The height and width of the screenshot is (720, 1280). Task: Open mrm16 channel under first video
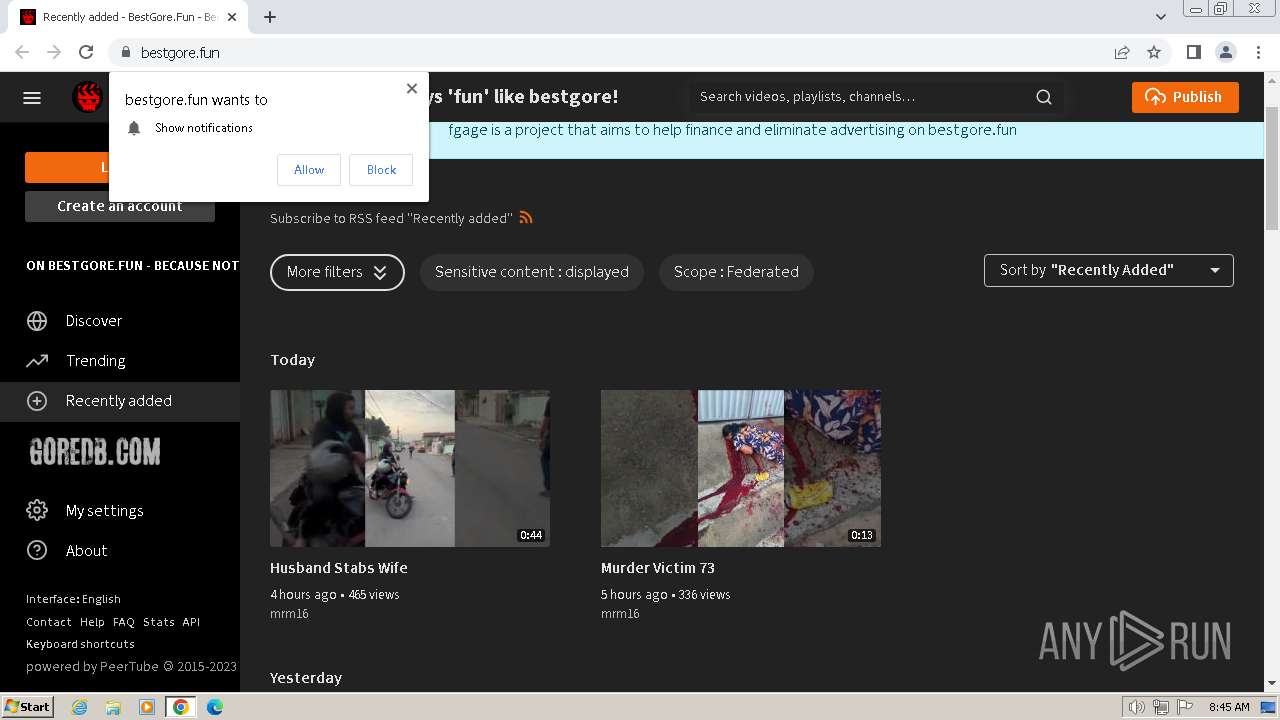(x=289, y=614)
